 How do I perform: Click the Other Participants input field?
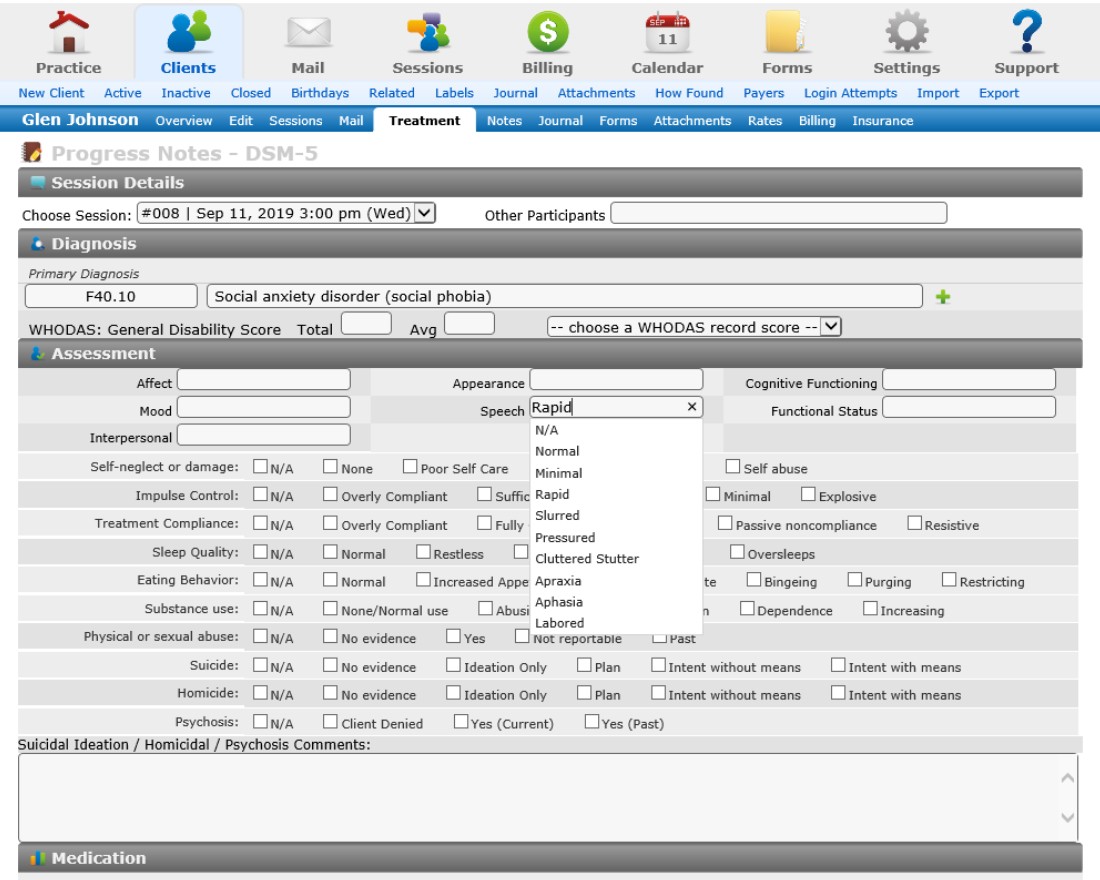coord(779,213)
